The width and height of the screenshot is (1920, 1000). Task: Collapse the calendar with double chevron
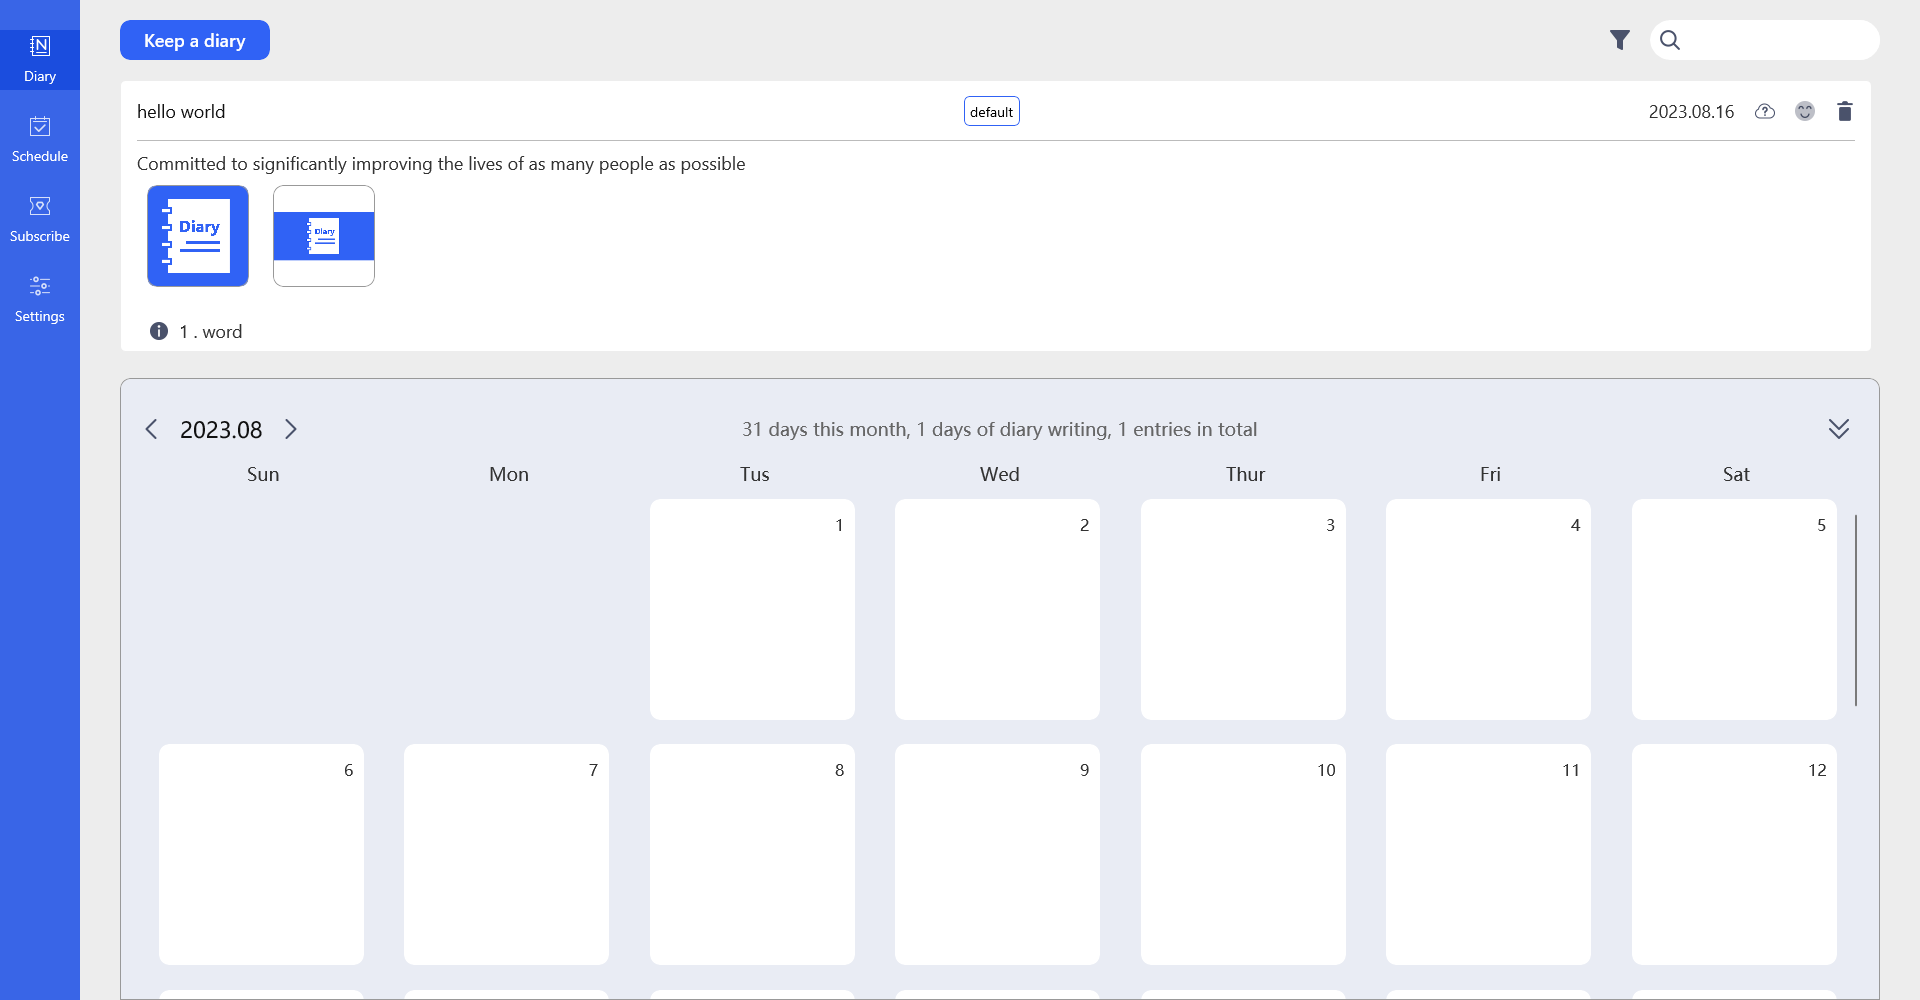click(1839, 429)
